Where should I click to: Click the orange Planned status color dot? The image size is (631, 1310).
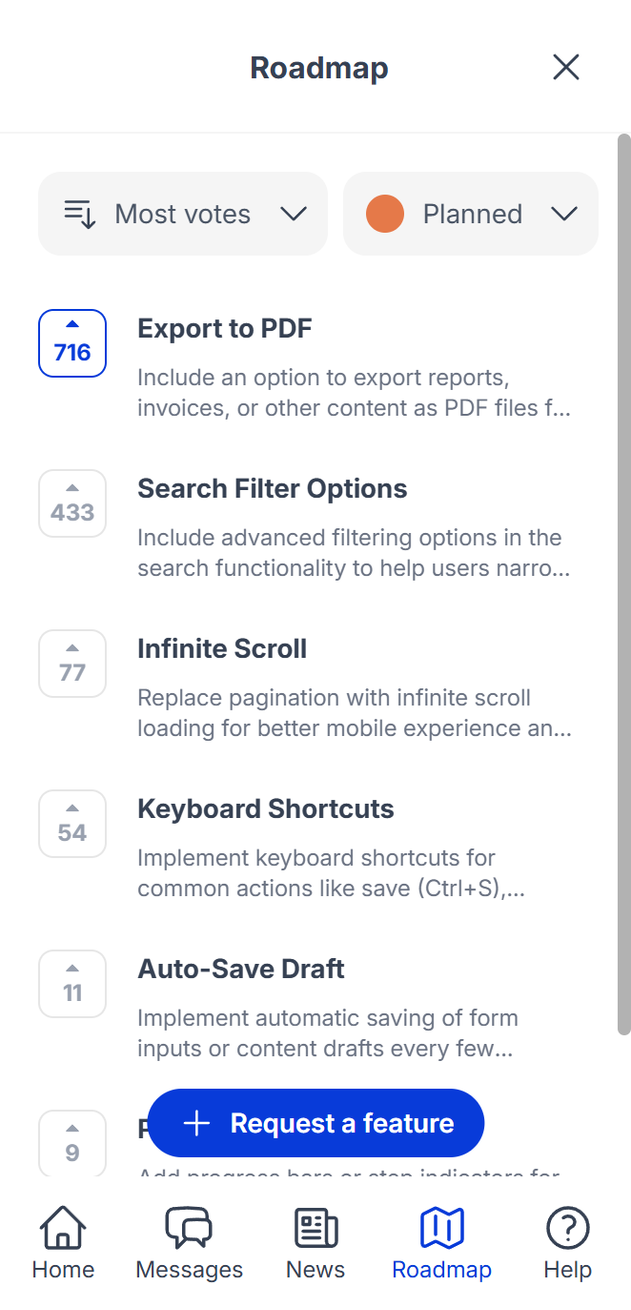[385, 214]
